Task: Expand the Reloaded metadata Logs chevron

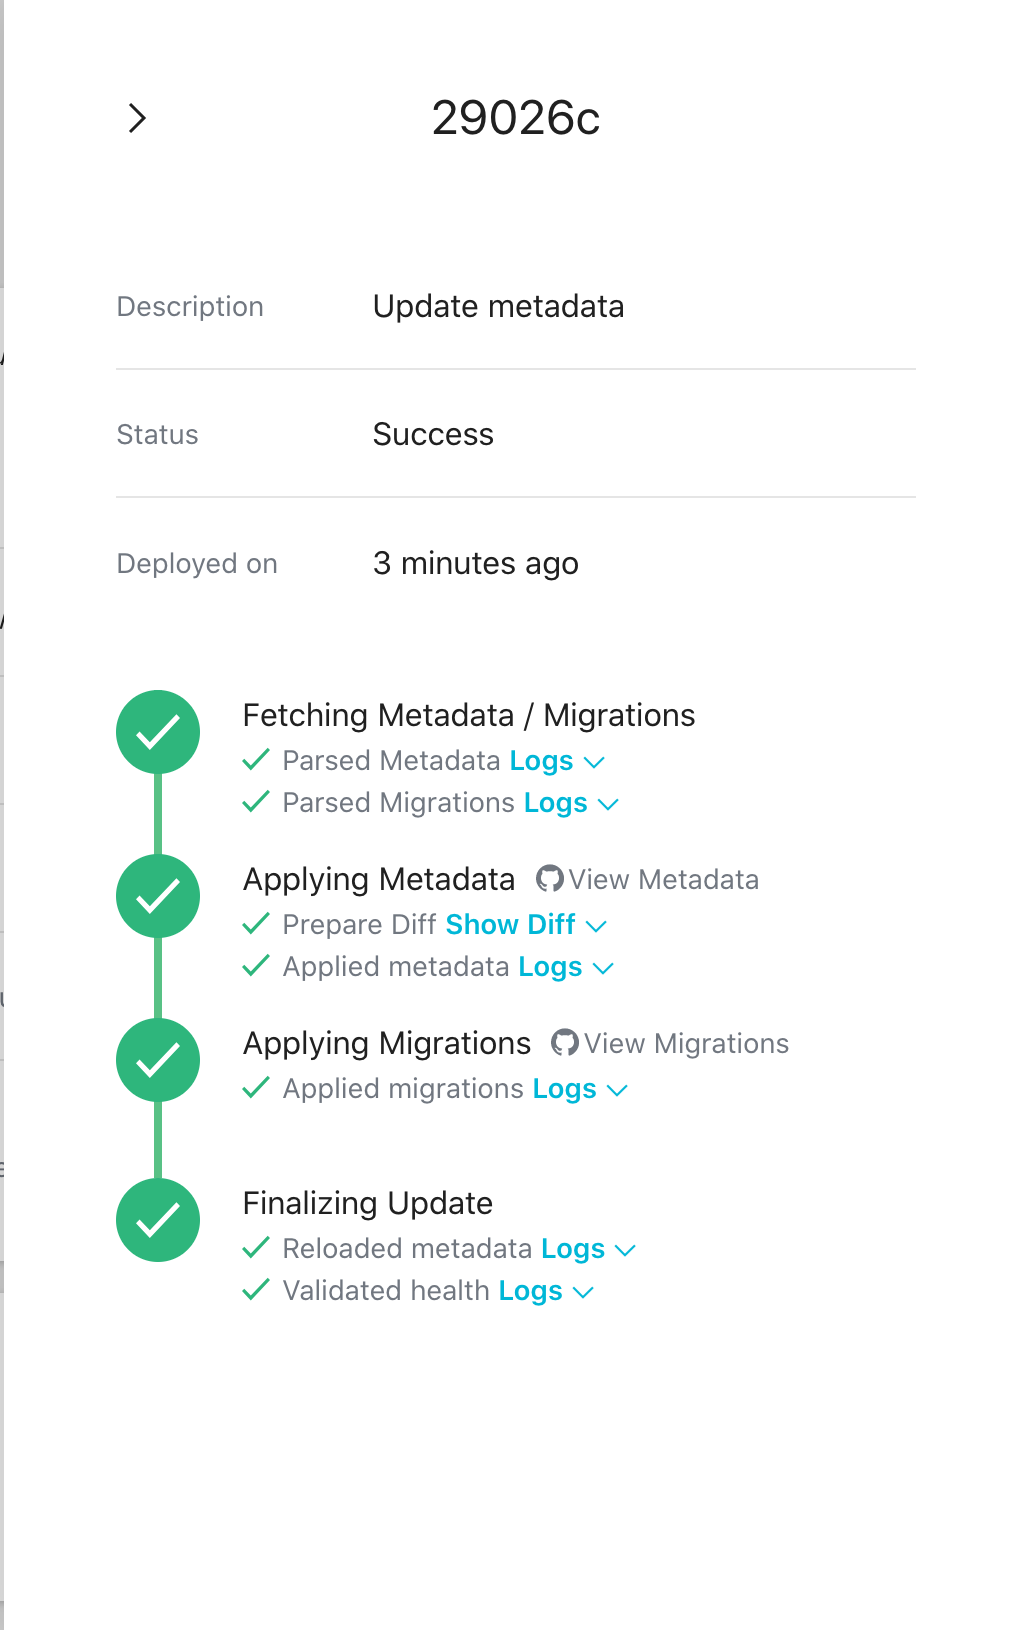Action: 626,1249
